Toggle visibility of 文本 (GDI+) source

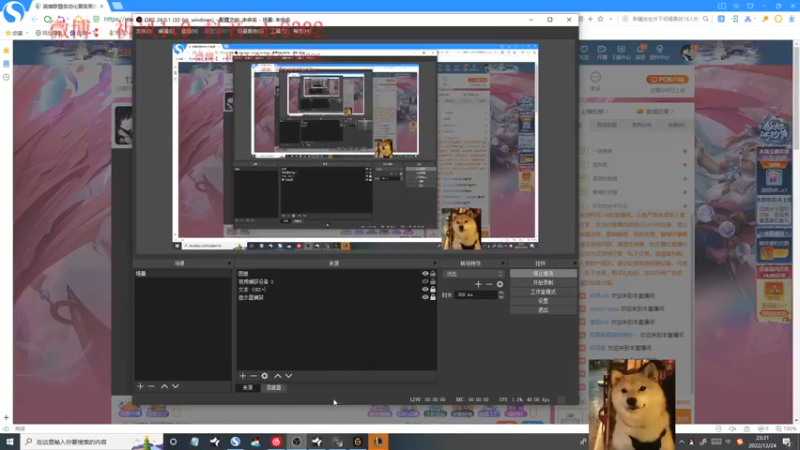click(425, 289)
